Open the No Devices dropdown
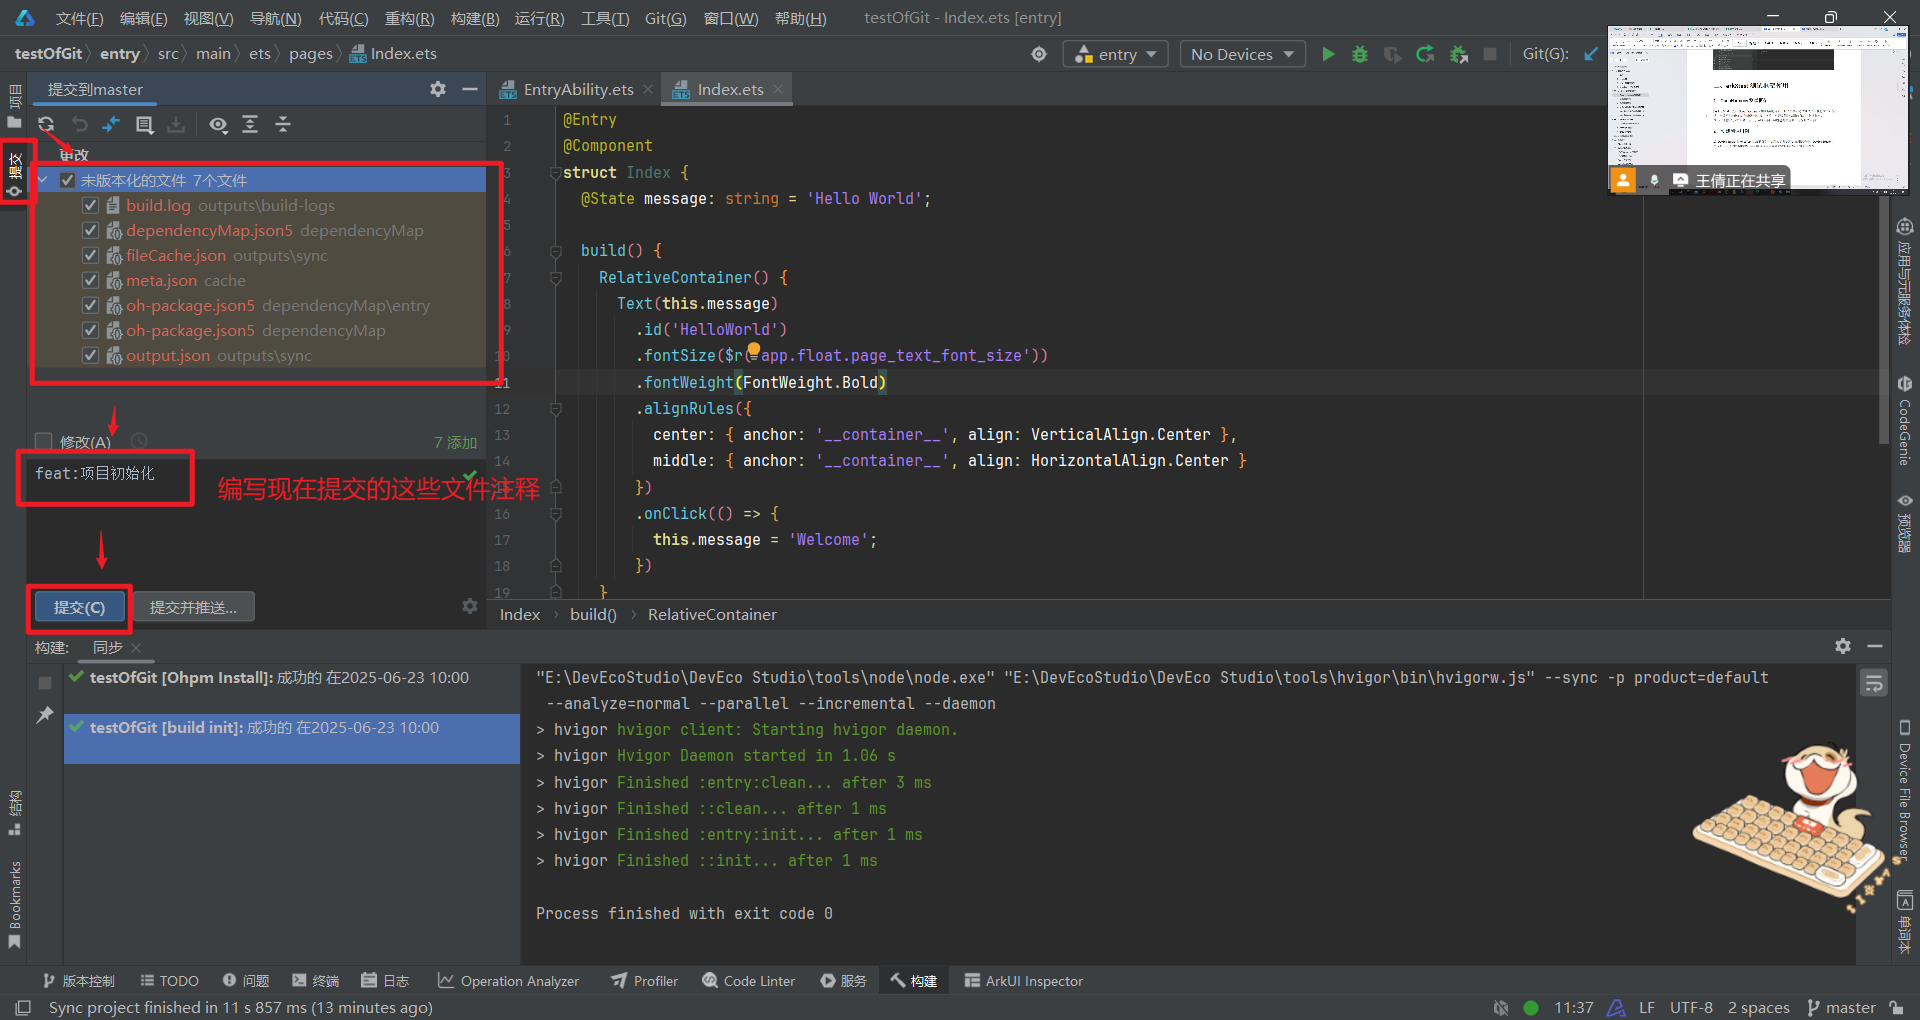The height and width of the screenshot is (1020, 1920). click(x=1242, y=54)
